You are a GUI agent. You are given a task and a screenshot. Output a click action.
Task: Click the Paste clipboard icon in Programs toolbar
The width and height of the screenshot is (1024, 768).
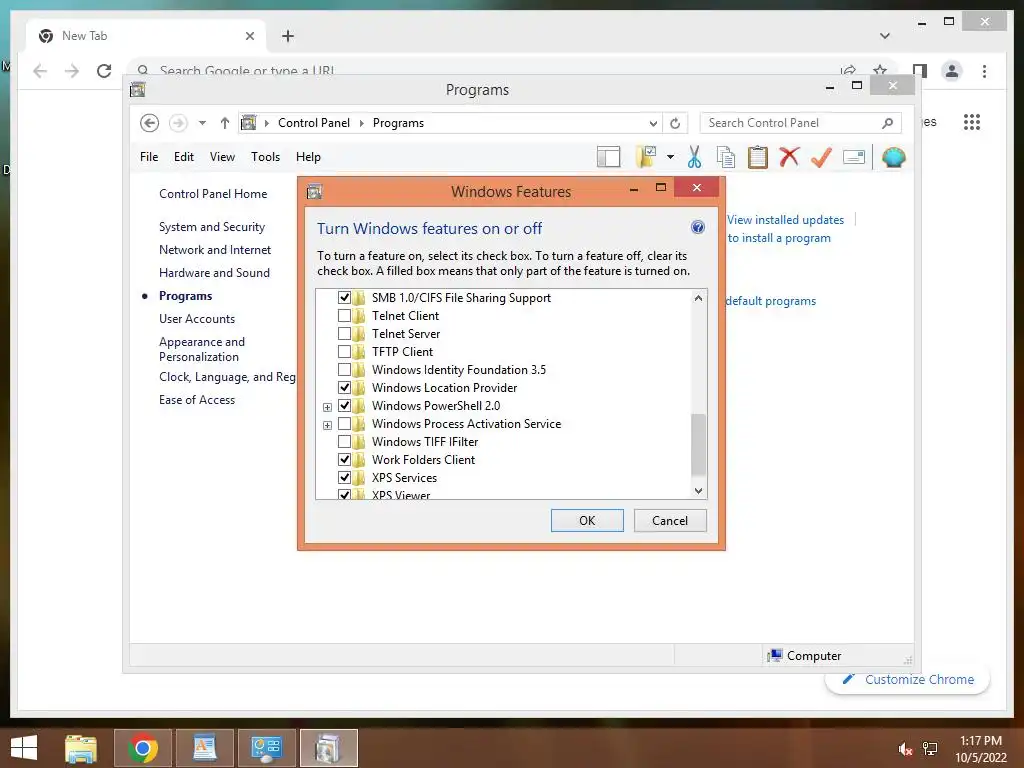click(x=758, y=157)
